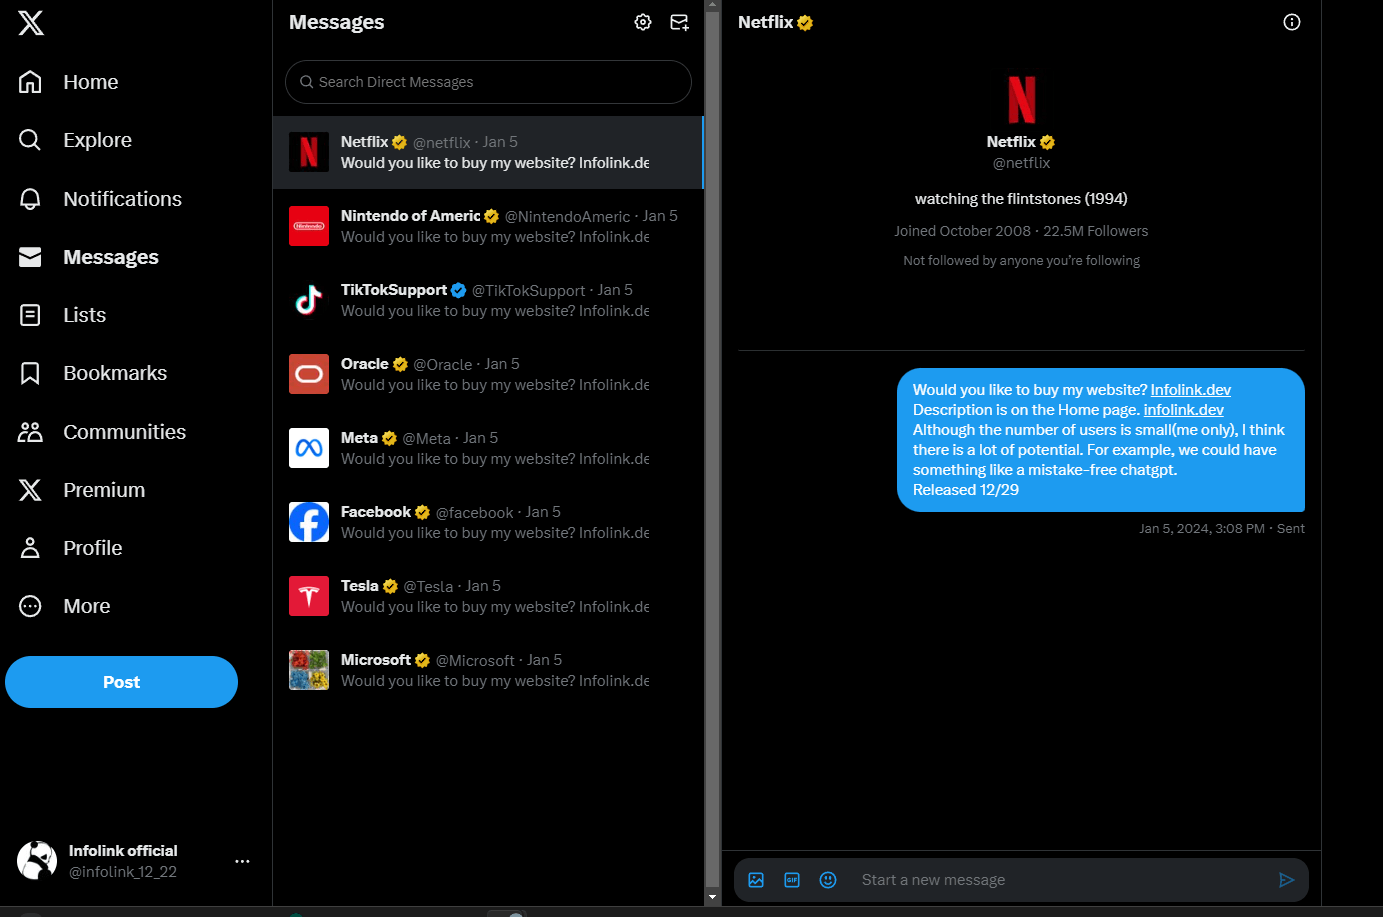
Task: Click the Jan 5, 2024, 3:08 PM timestamp
Action: (1201, 529)
